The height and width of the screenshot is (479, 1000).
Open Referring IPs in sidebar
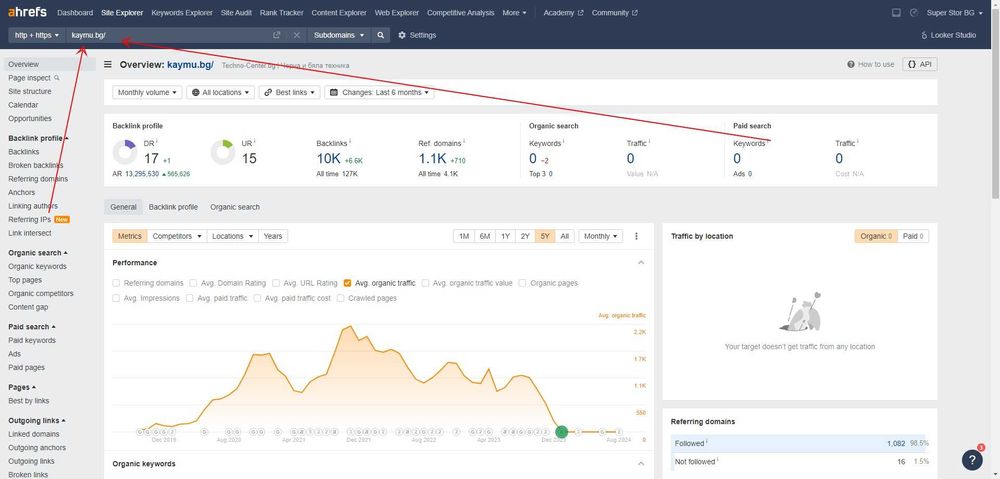(29, 219)
